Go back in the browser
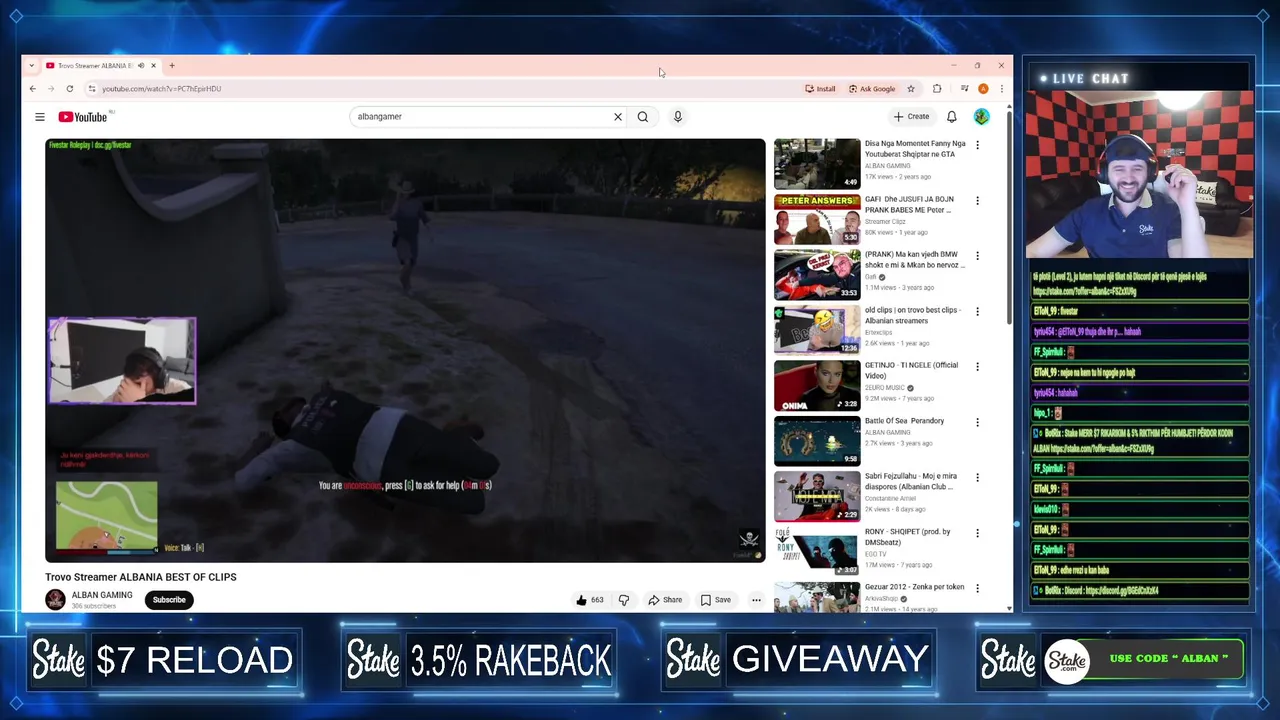Image resolution: width=1280 pixels, height=720 pixels. tap(32, 89)
